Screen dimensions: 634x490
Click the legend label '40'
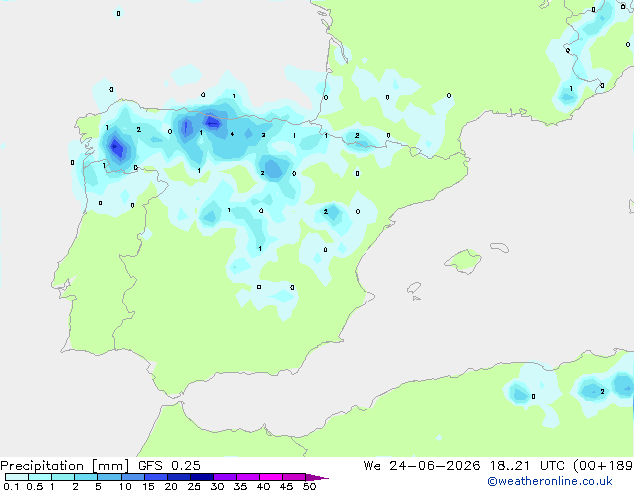(x=263, y=486)
